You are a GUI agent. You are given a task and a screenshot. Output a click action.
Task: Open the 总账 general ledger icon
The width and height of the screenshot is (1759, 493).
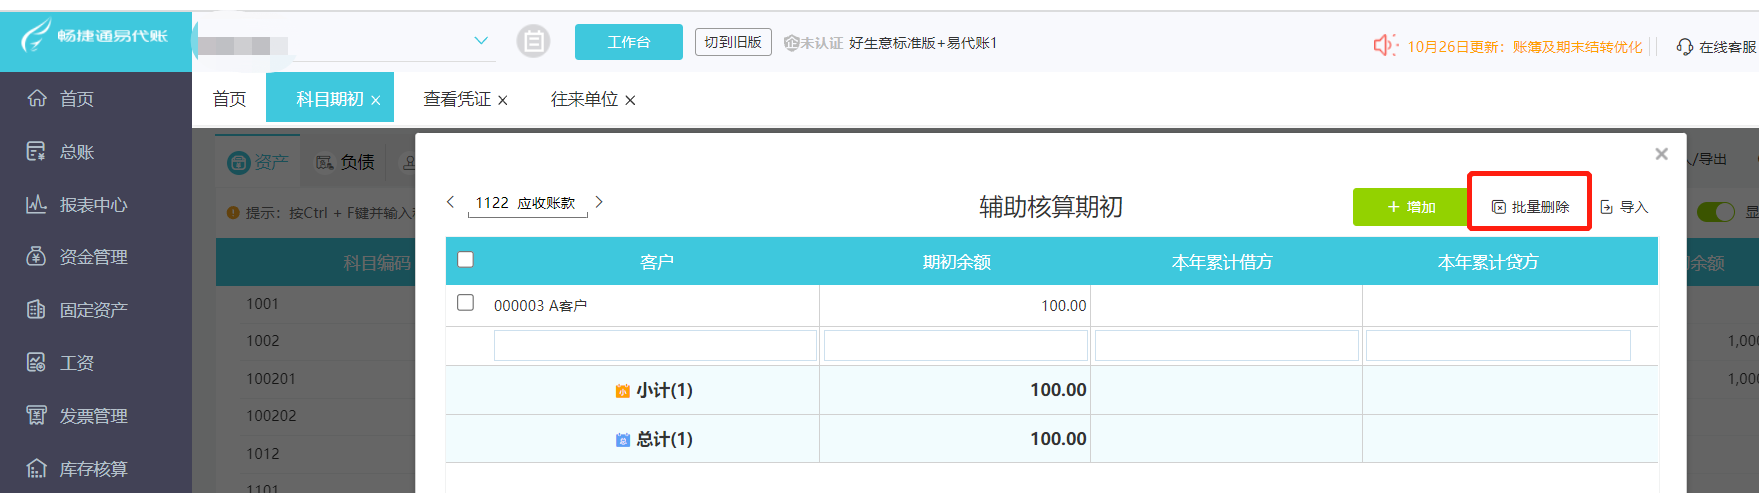[37, 151]
